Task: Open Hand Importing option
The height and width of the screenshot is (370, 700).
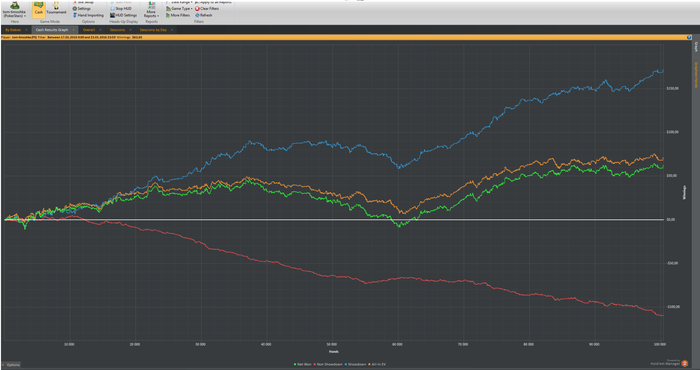Action: [88, 15]
